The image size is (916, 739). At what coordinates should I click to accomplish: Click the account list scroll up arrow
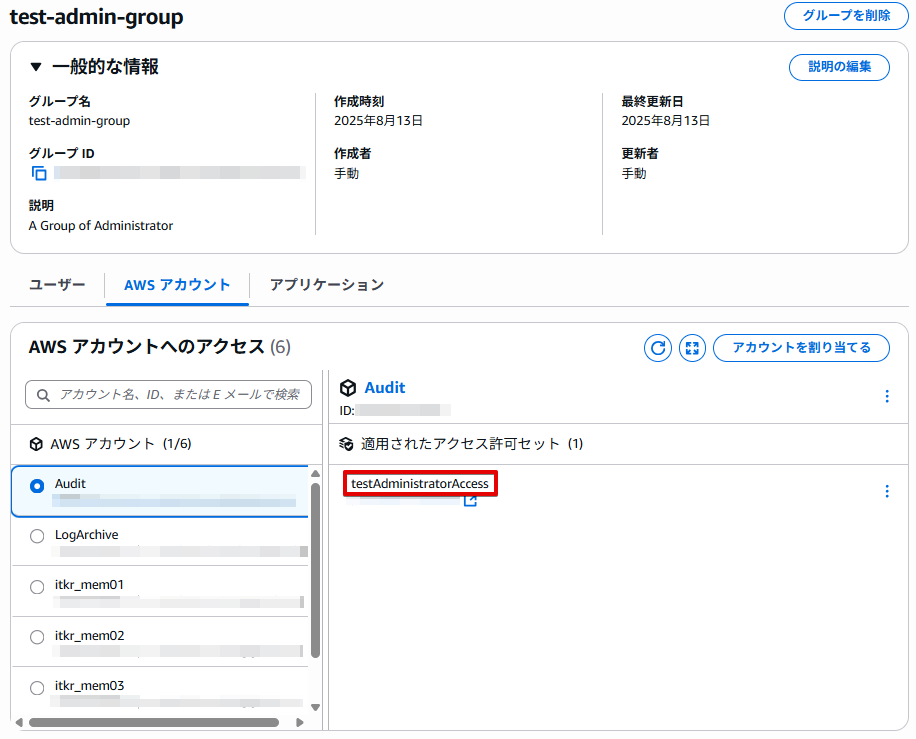(x=315, y=474)
